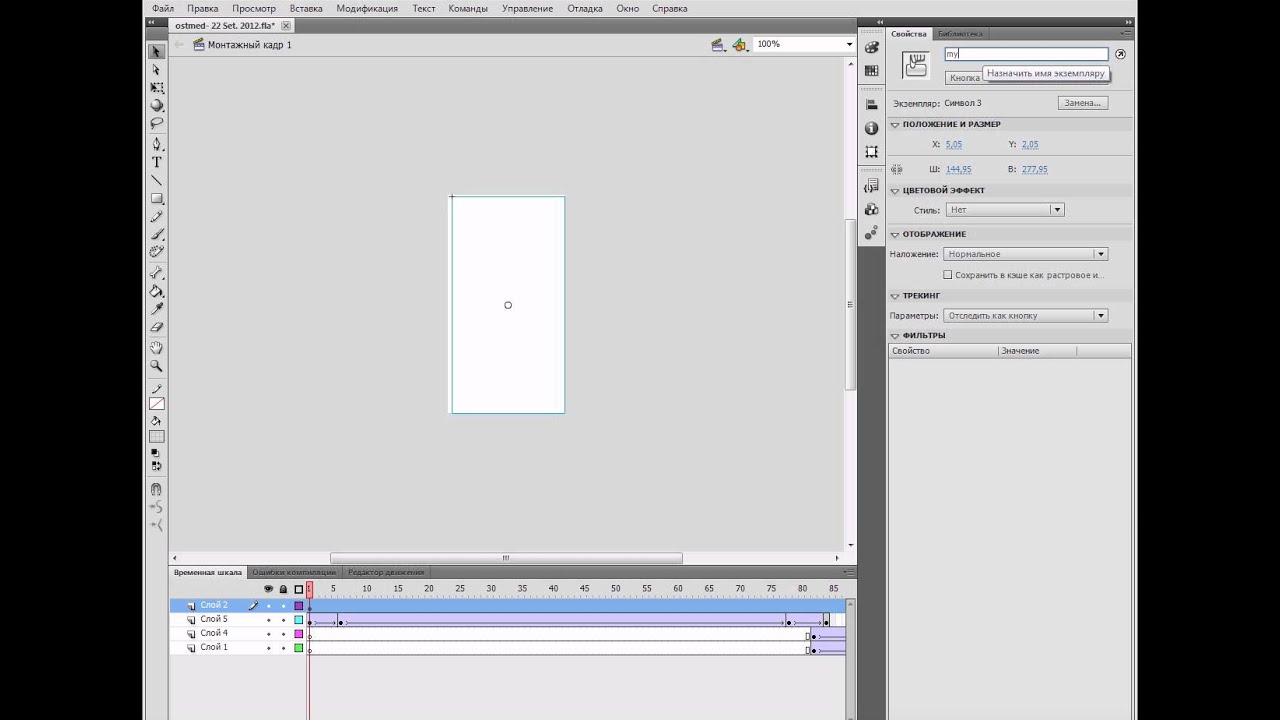
Task: Open the Color palette panel icon
Action: (871, 47)
